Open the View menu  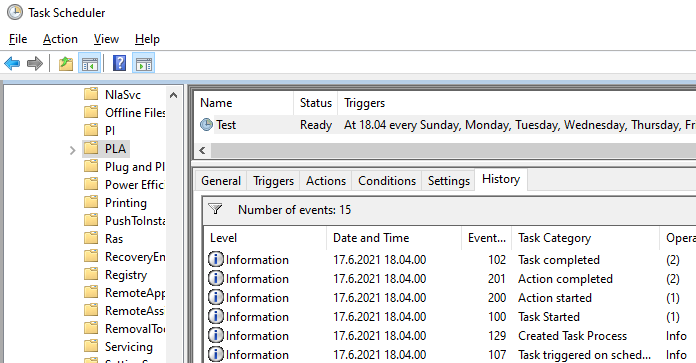point(107,39)
